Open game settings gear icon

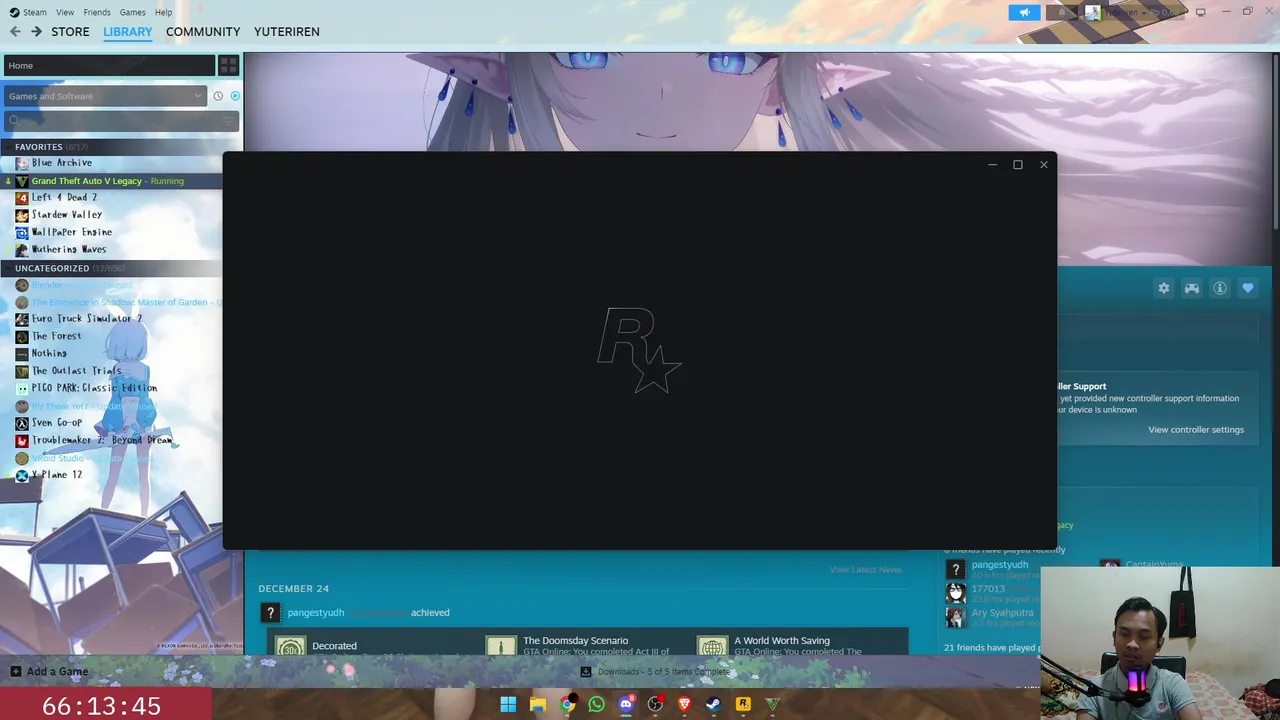(x=1164, y=288)
